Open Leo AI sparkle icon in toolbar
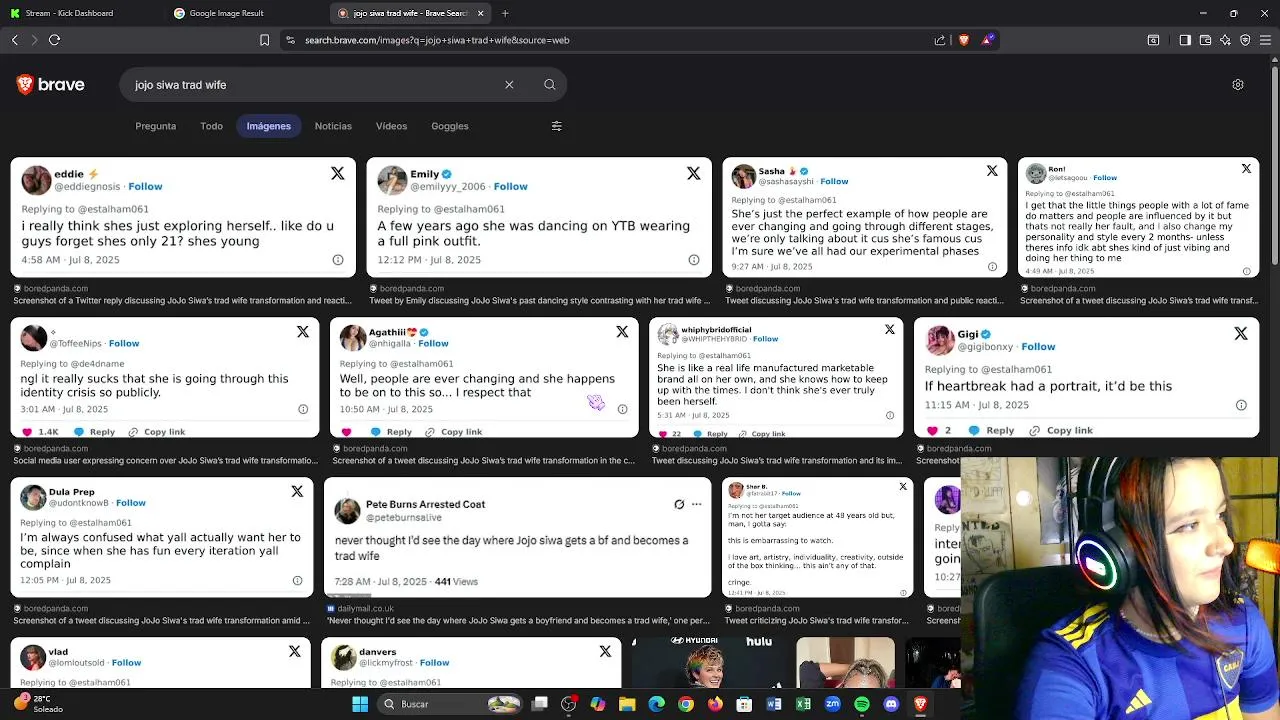The height and width of the screenshot is (720, 1280). point(1225,40)
